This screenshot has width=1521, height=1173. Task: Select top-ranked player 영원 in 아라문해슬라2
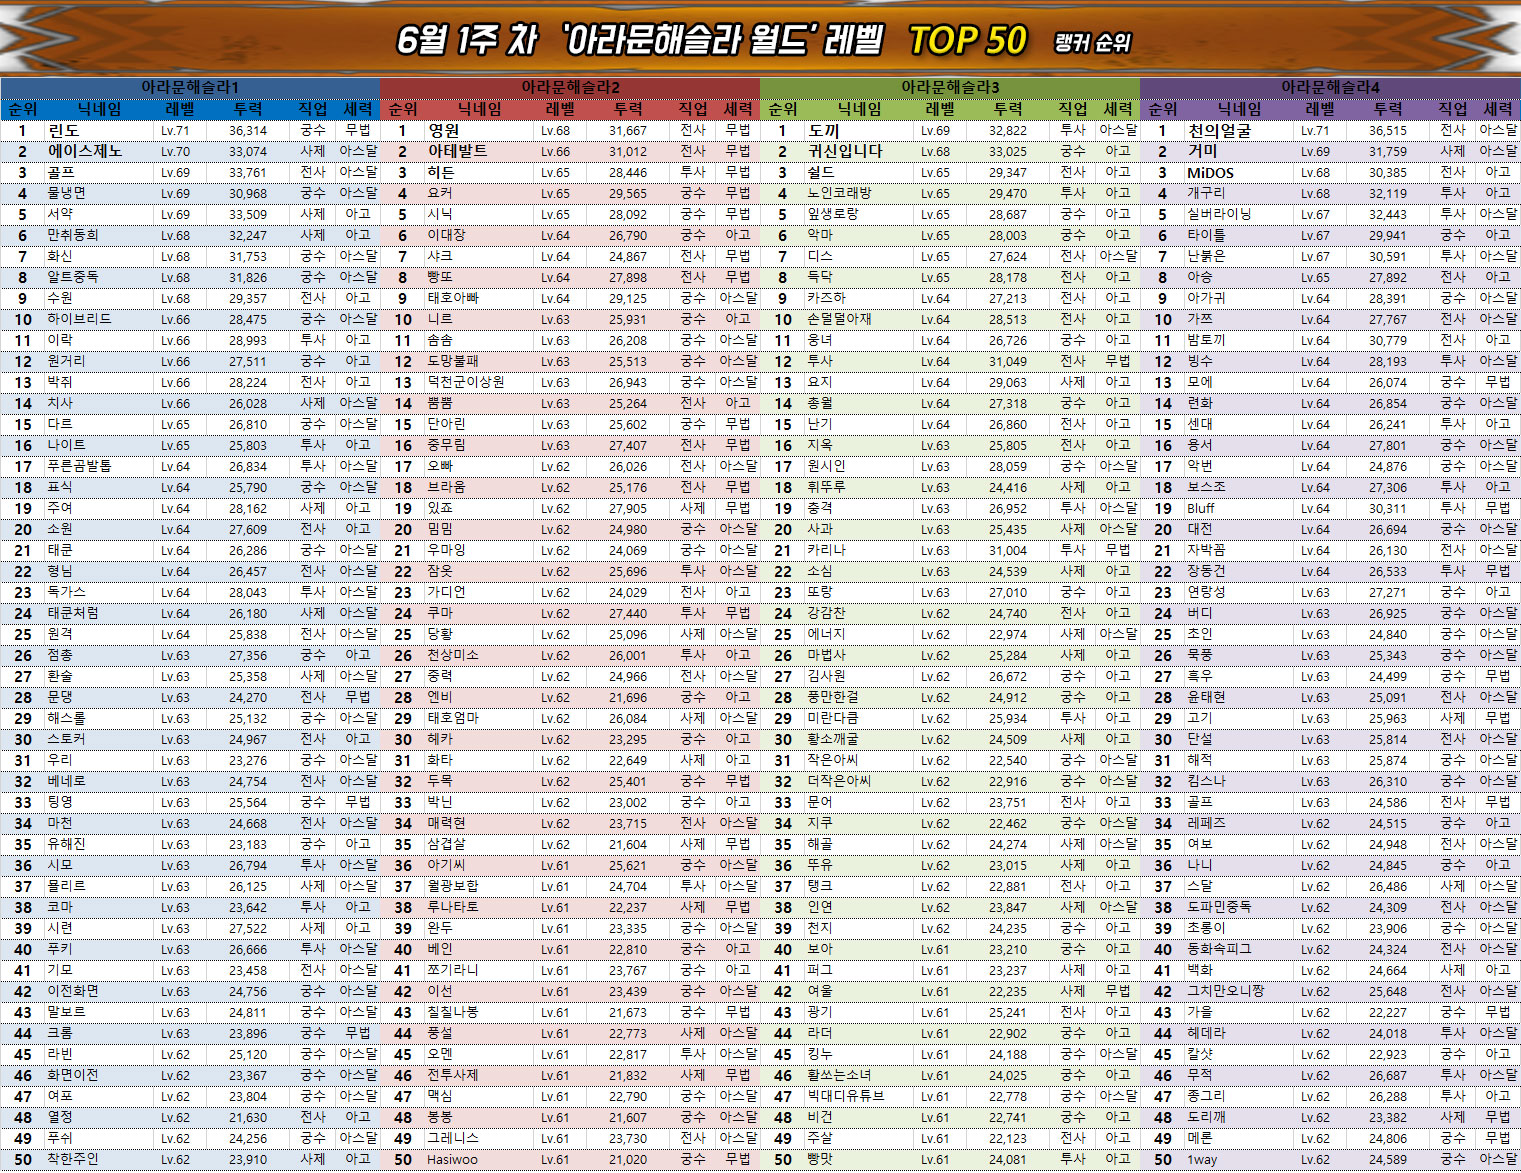click(x=444, y=131)
